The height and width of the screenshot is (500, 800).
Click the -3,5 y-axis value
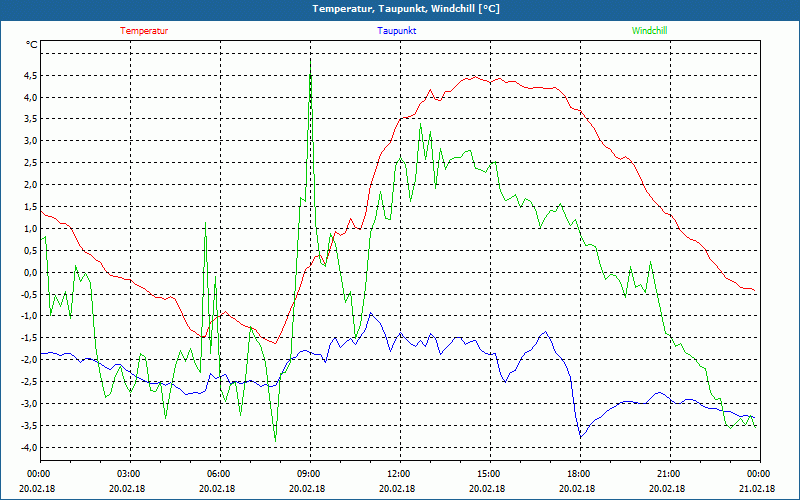(x=29, y=426)
